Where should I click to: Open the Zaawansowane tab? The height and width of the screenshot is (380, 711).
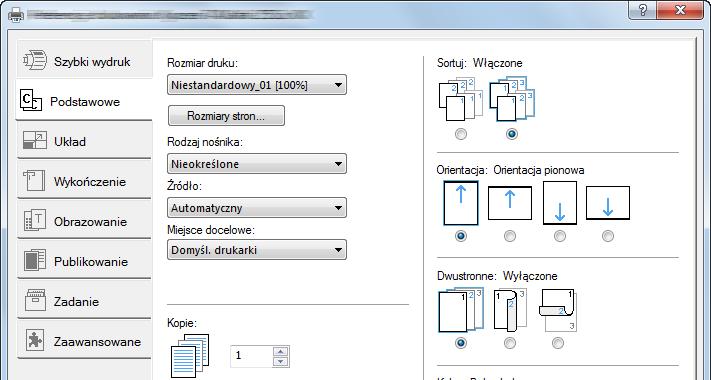pos(84,341)
